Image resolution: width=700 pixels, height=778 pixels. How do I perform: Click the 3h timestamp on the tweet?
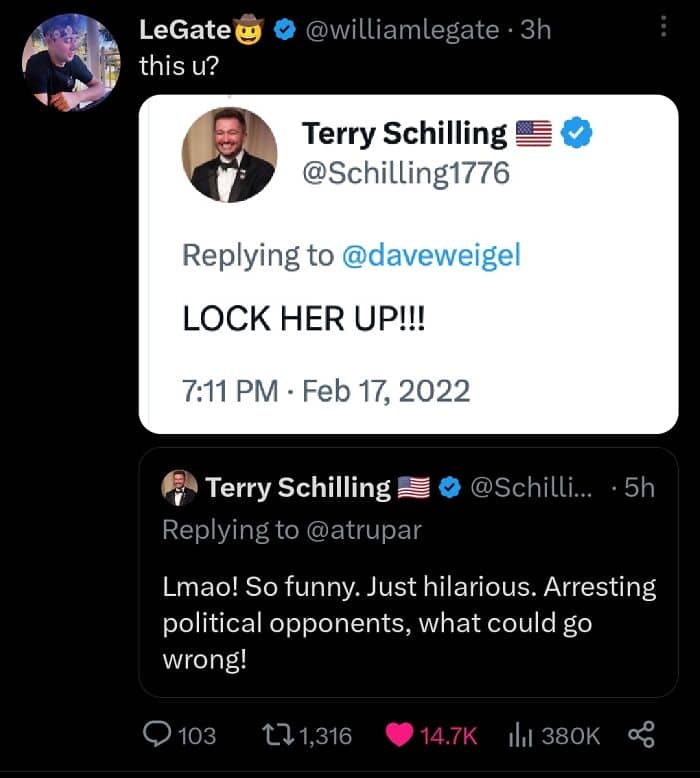(536, 30)
